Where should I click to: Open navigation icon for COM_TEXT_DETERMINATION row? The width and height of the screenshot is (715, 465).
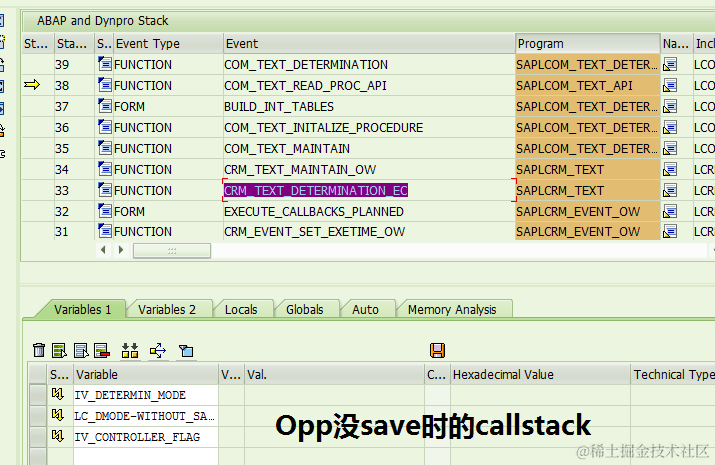pos(670,64)
